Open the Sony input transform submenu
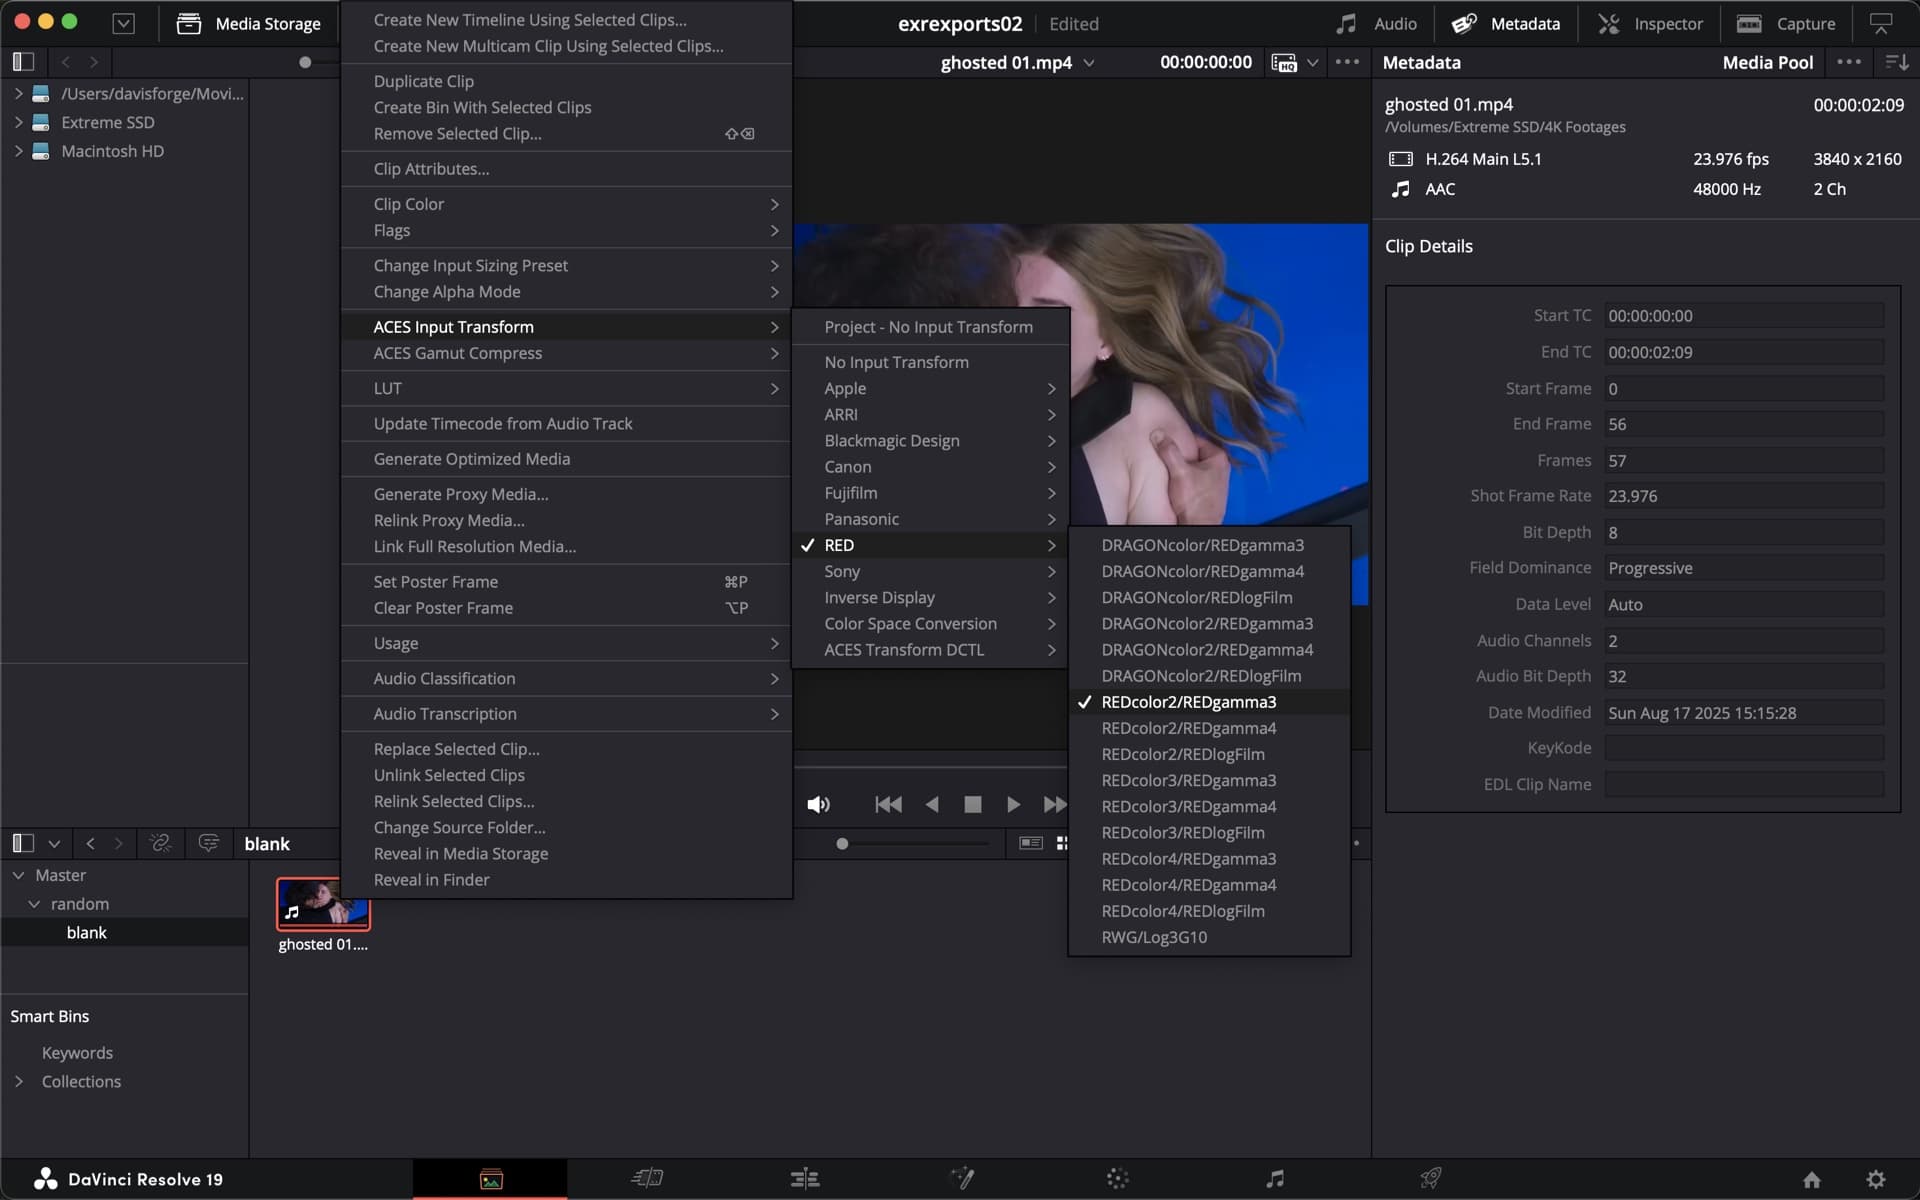 click(930, 571)
